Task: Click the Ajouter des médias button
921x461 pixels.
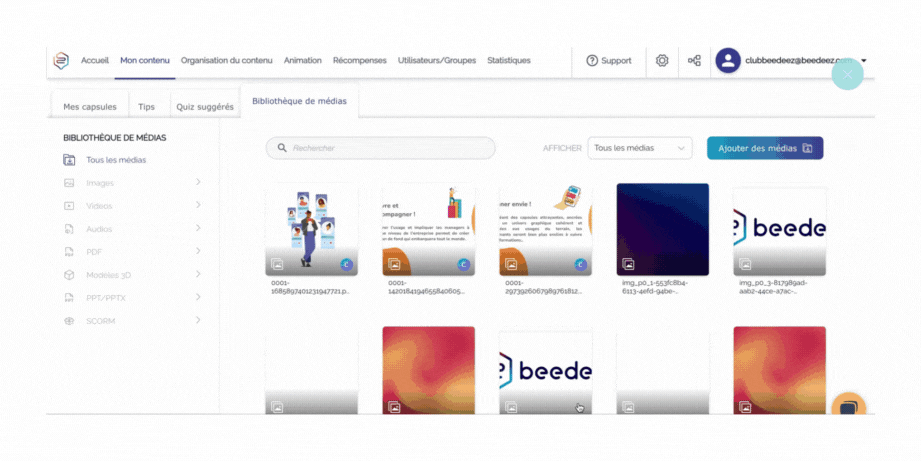Action: (764, 148)
